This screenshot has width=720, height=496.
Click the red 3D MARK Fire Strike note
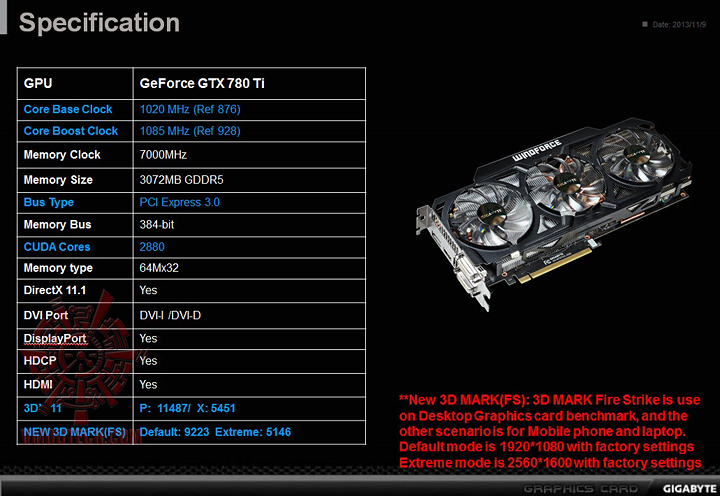point(550,431)
